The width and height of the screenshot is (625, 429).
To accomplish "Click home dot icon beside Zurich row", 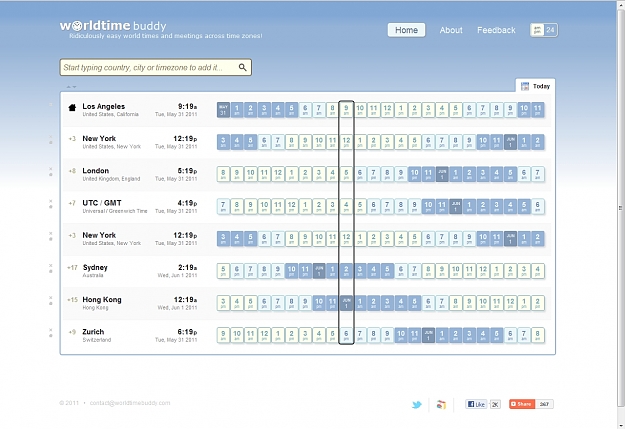I will click(x=51, y=336).
